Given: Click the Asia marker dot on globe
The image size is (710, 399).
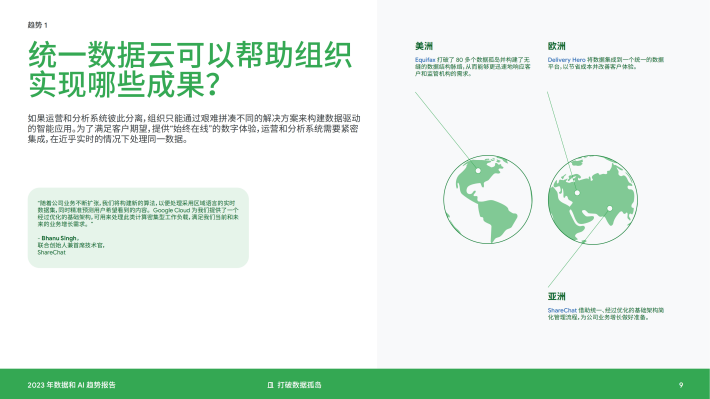Looking at the screenshot, I should (x=609, y=208).
